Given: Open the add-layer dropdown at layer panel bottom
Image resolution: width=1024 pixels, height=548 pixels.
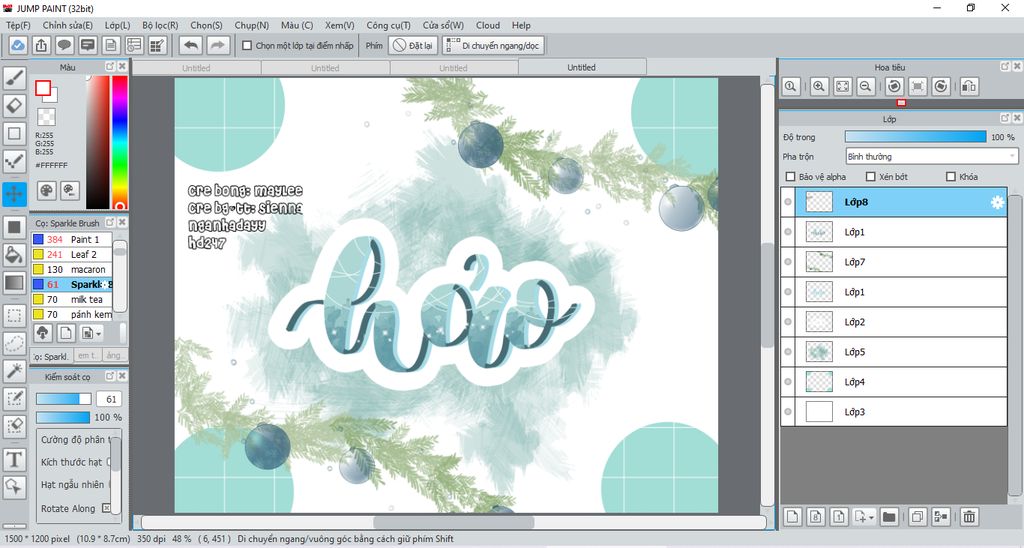Looking at the screenshot, I should (864, 517).
